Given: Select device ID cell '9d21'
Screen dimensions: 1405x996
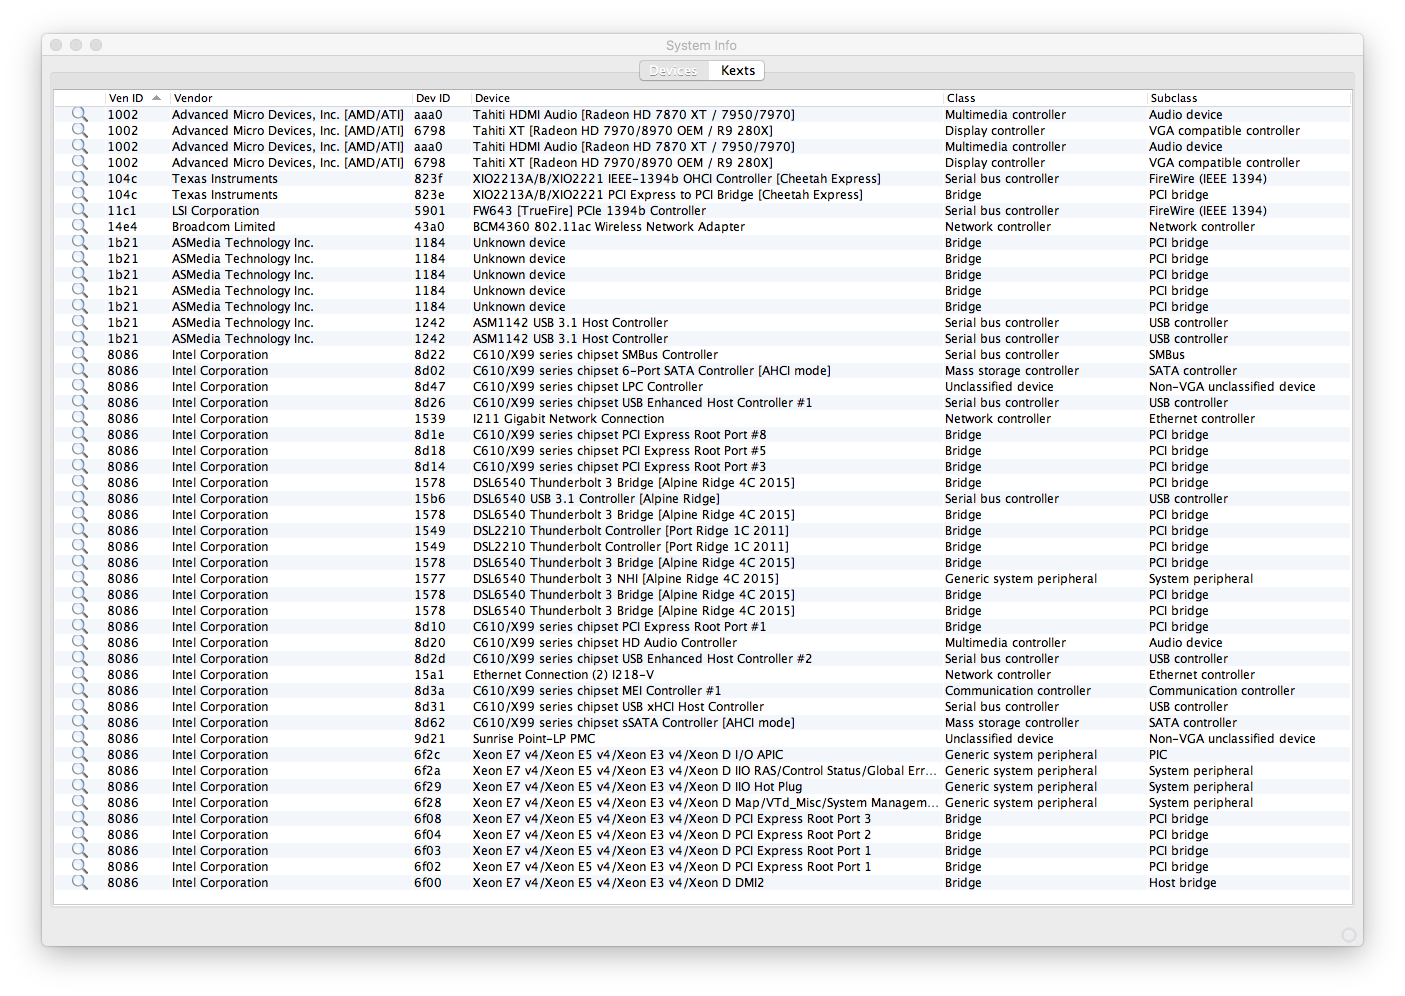Looking at the screenshot, I should (430, 739).
